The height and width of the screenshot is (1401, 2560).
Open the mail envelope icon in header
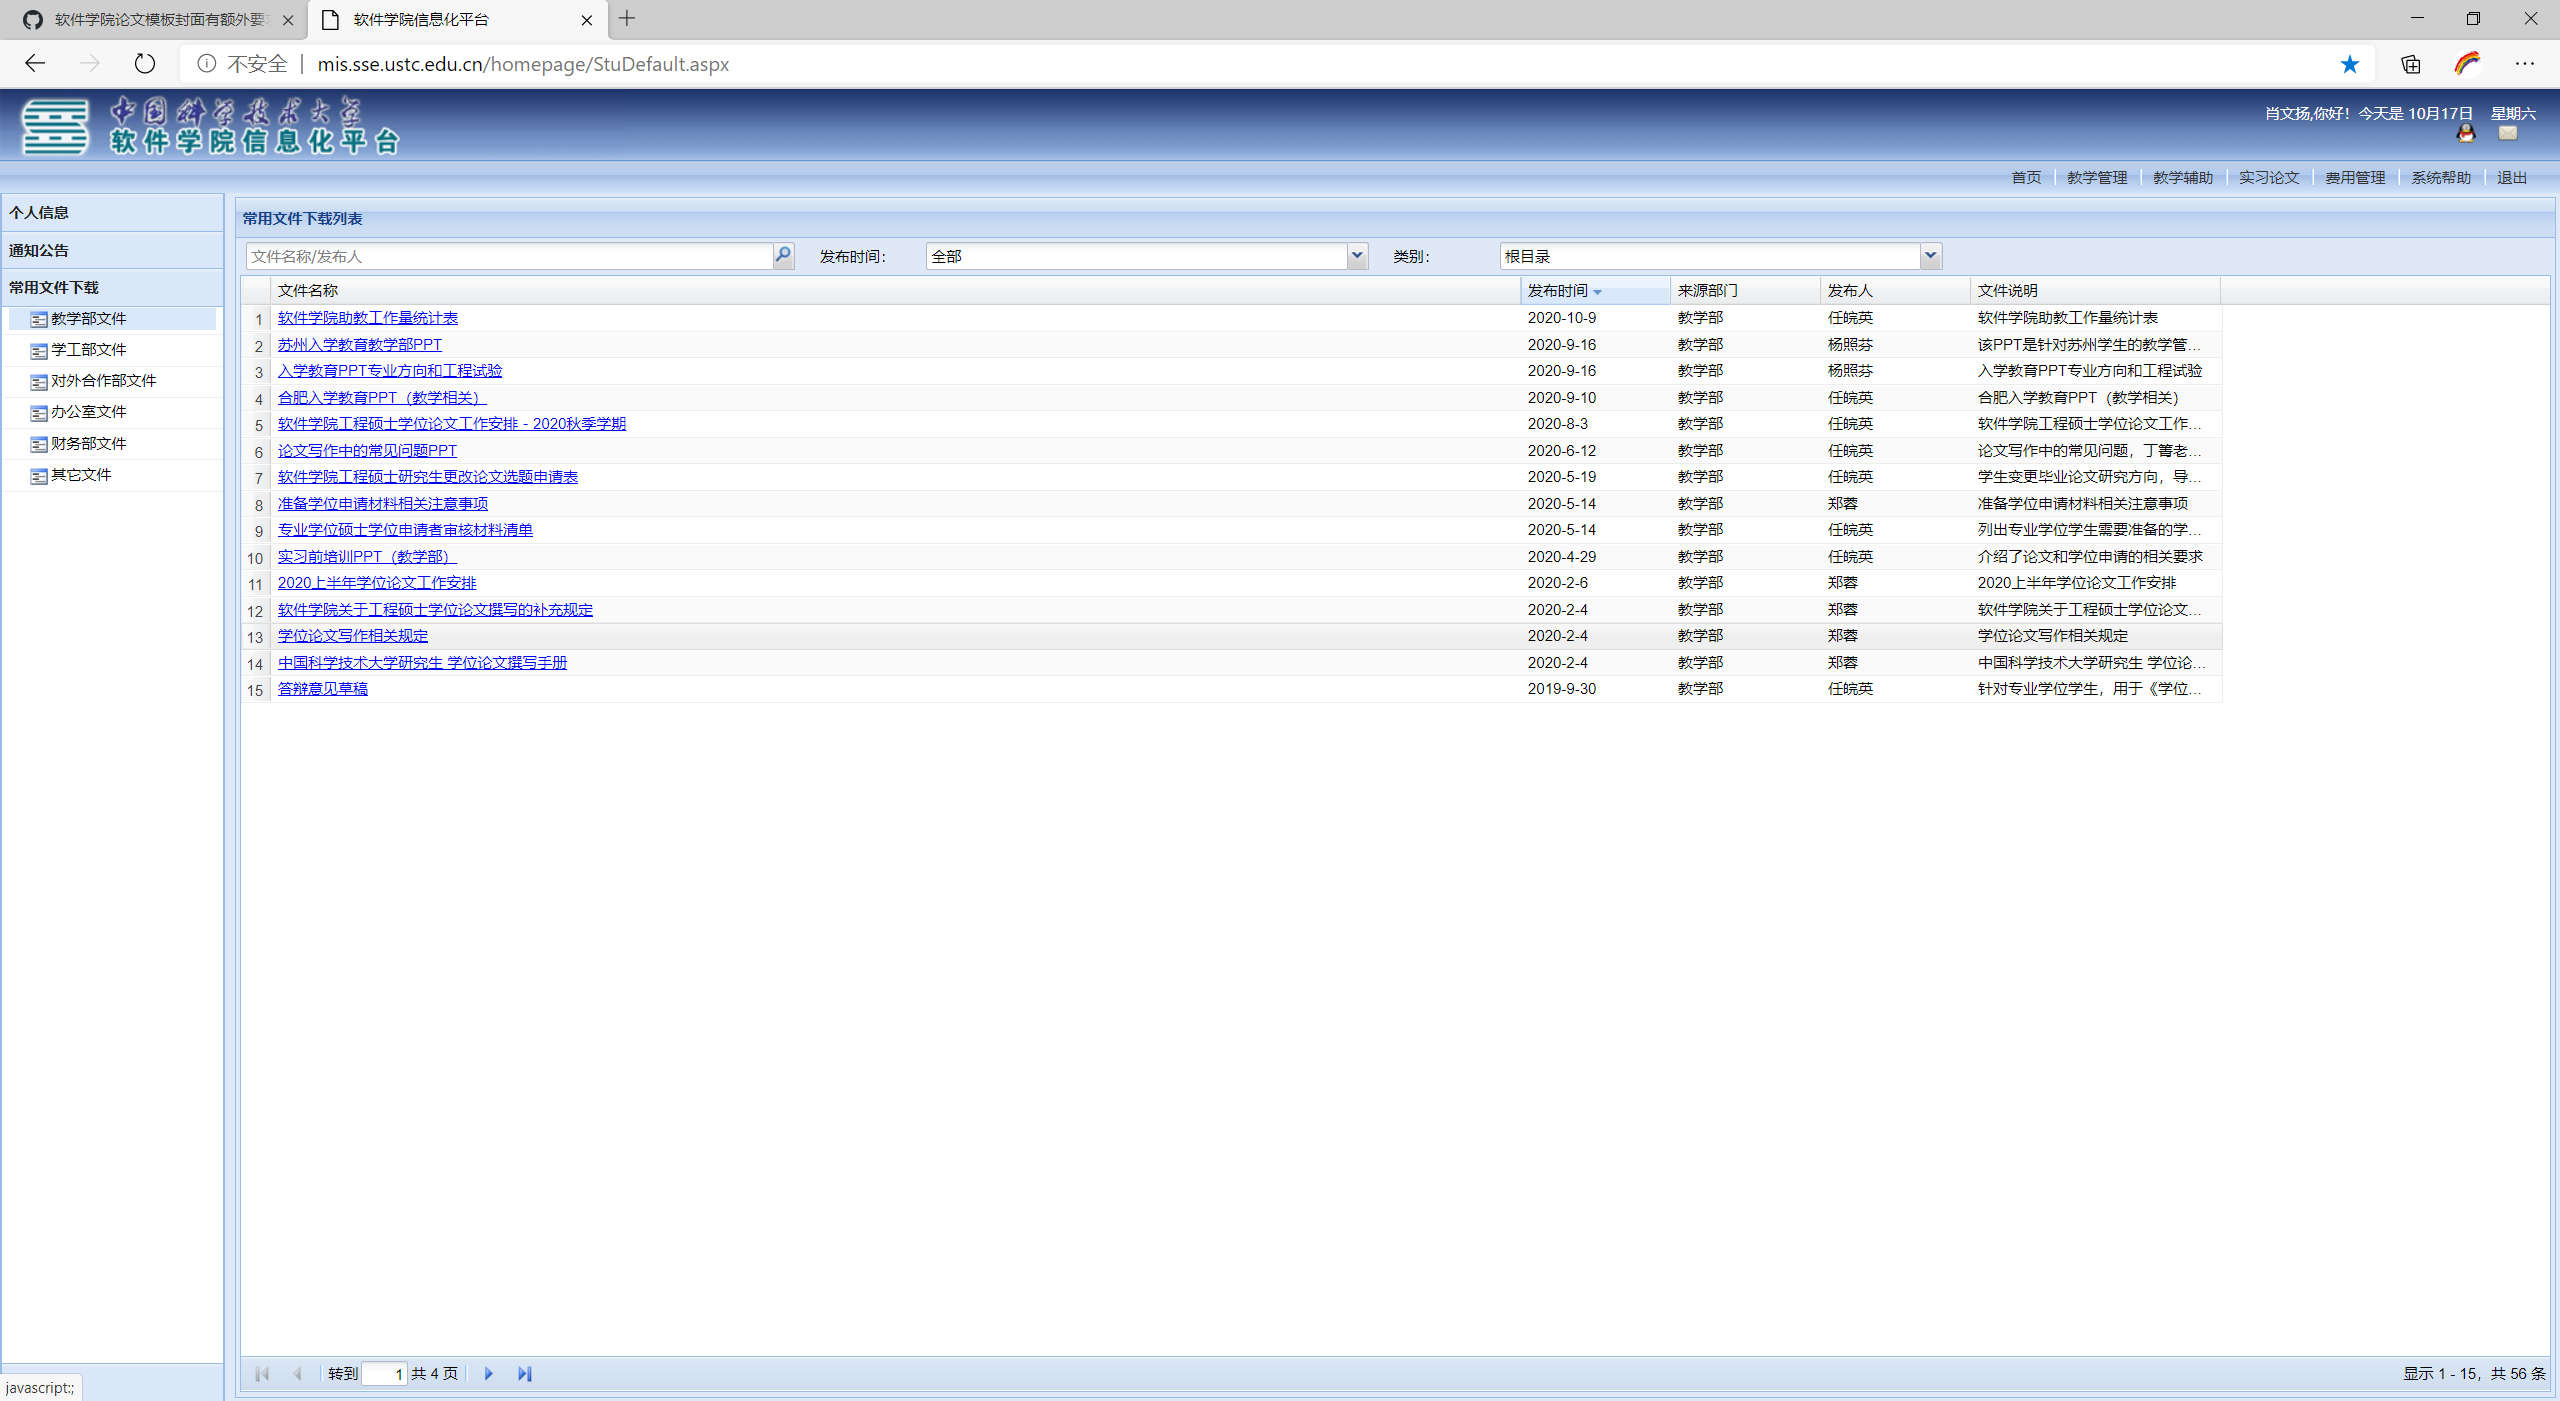pos(2507,133)
